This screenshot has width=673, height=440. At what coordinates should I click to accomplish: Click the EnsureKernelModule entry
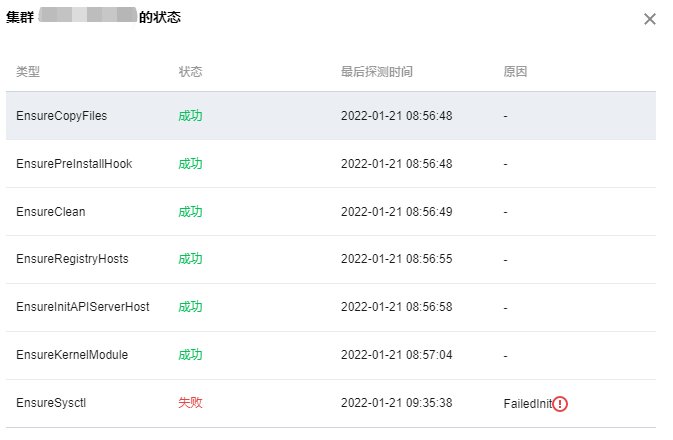(72, 355)
